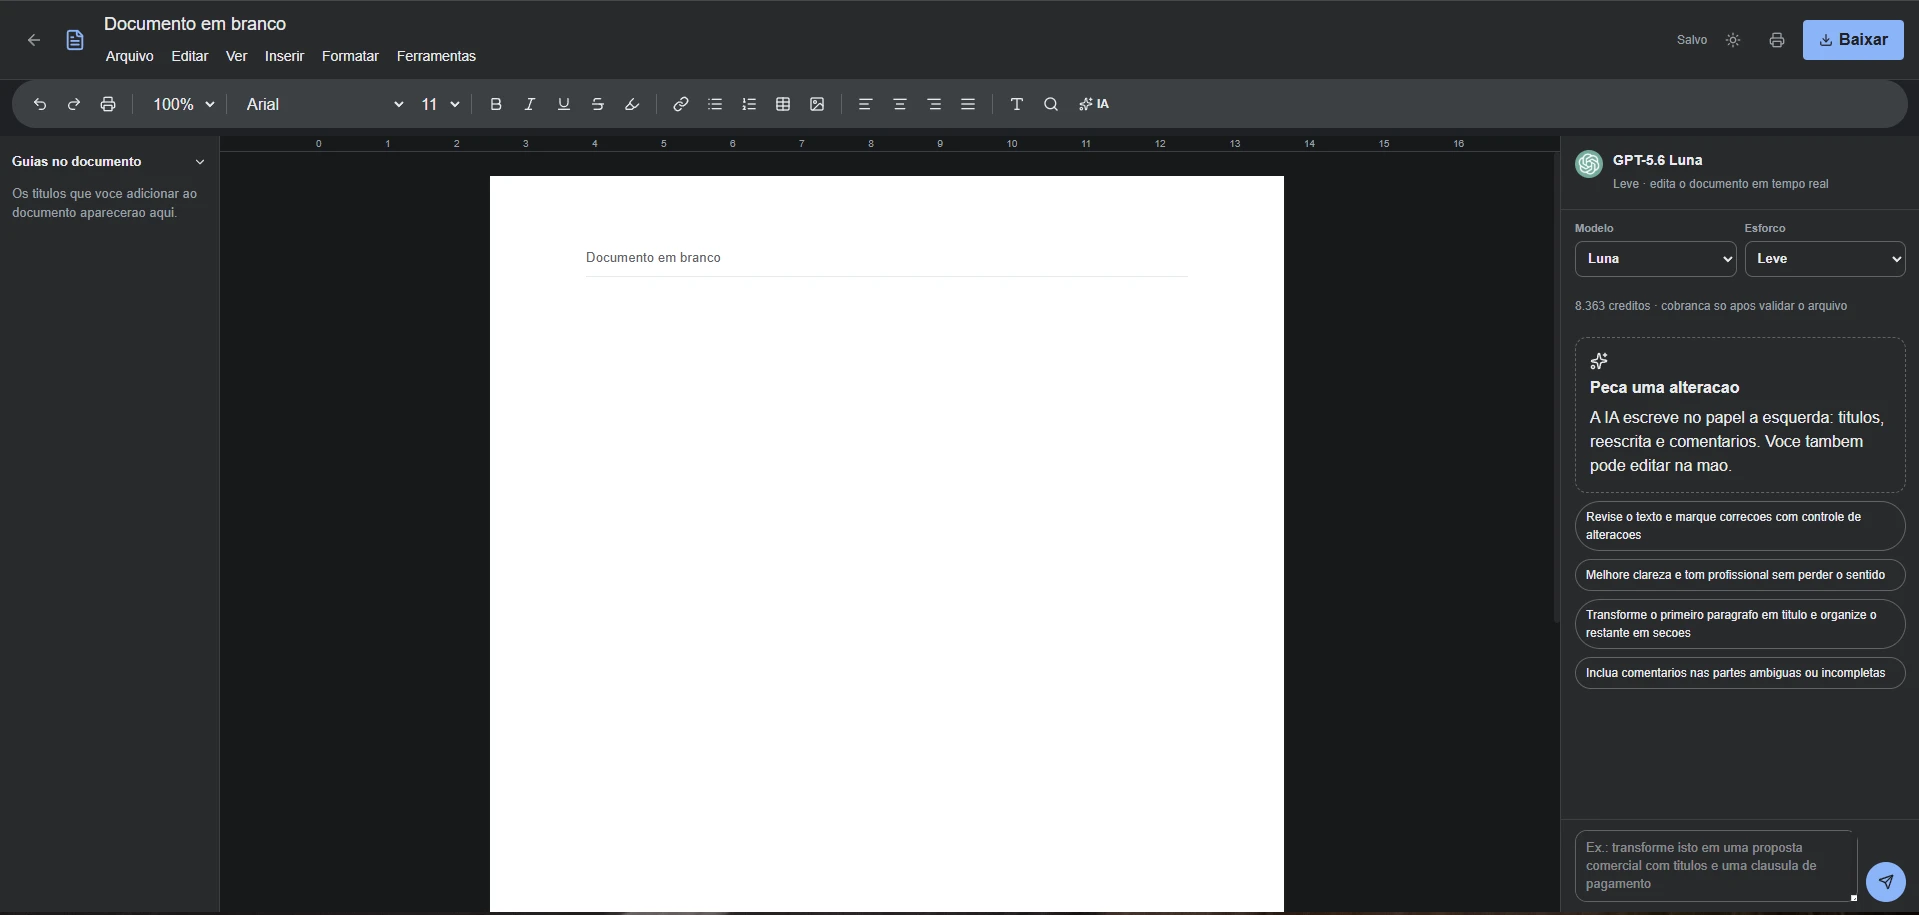Justify the text
Screen dimensions: 1919x915
click(968, 104)
